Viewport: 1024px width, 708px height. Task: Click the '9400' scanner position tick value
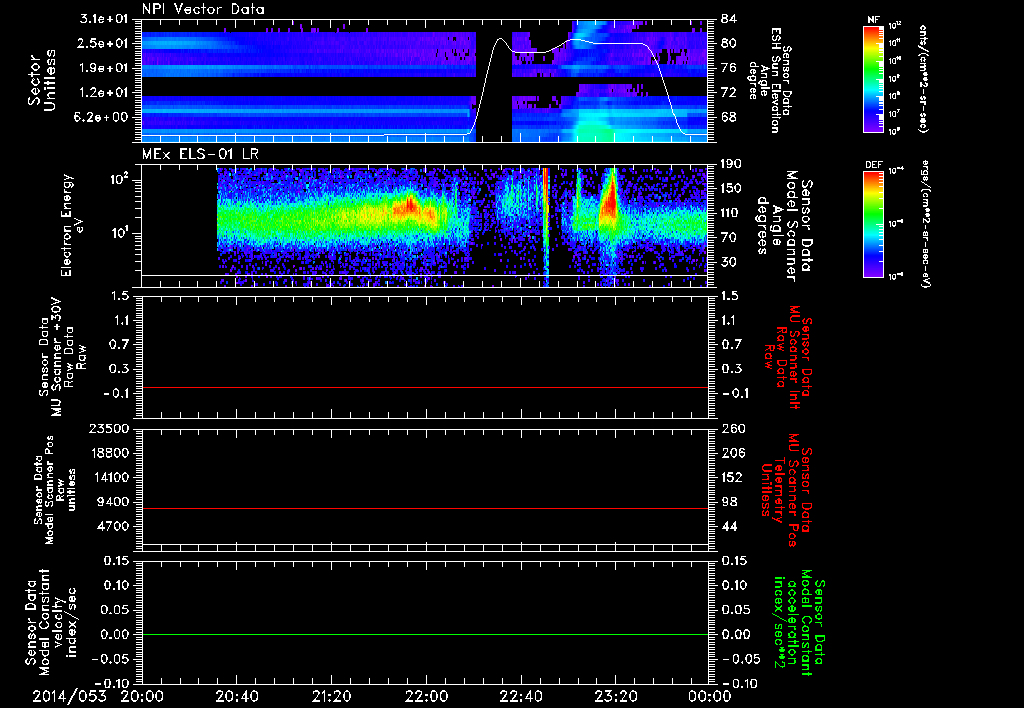112,502
